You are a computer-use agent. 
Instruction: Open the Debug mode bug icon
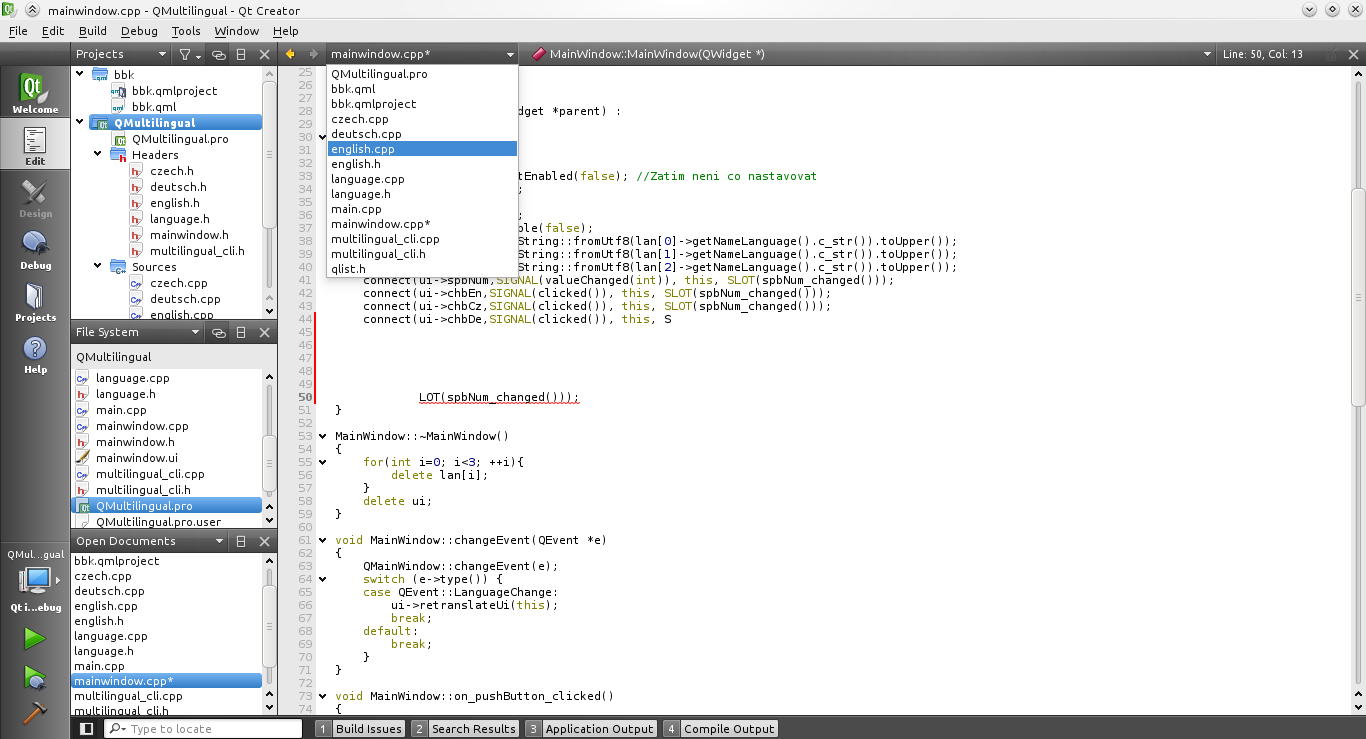pos(35,250)
